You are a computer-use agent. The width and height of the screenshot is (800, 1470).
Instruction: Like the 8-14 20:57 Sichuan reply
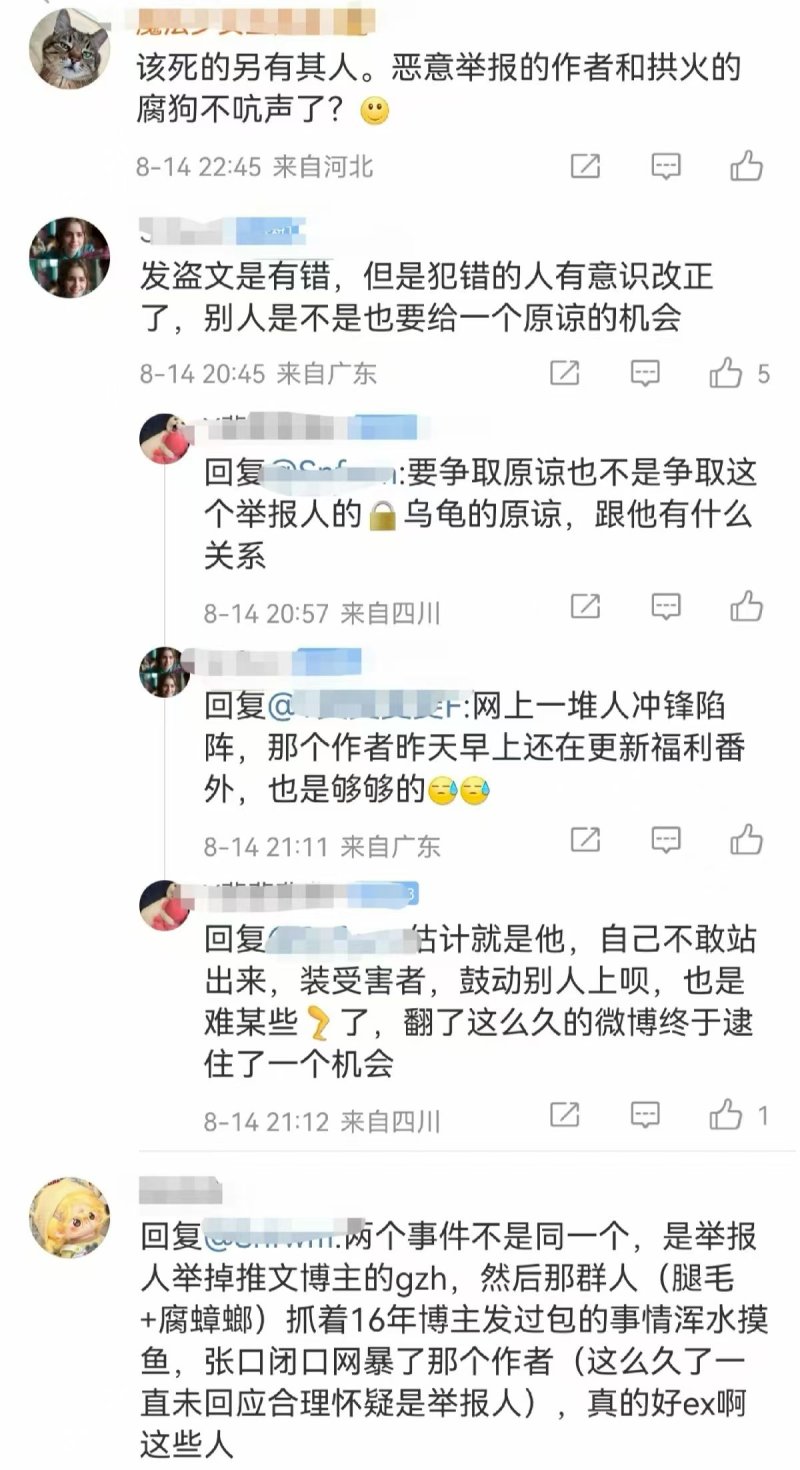click(x=746, y=606)
